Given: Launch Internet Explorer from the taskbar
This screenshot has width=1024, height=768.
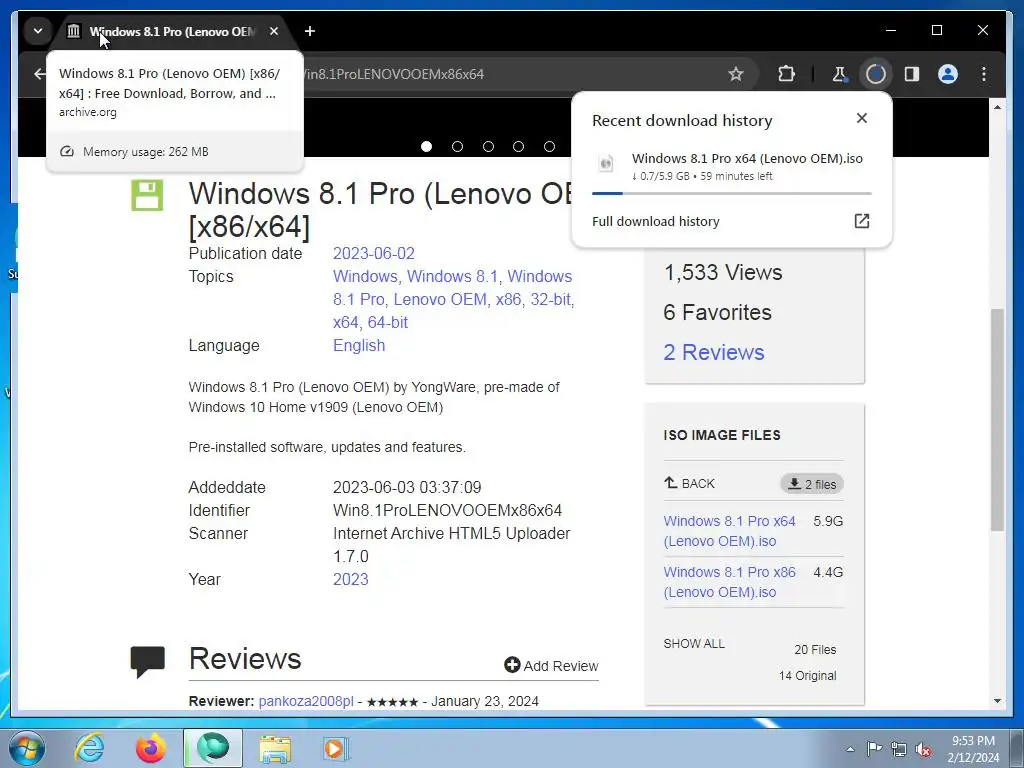Looking at the screenshot, I should (89, 748).
